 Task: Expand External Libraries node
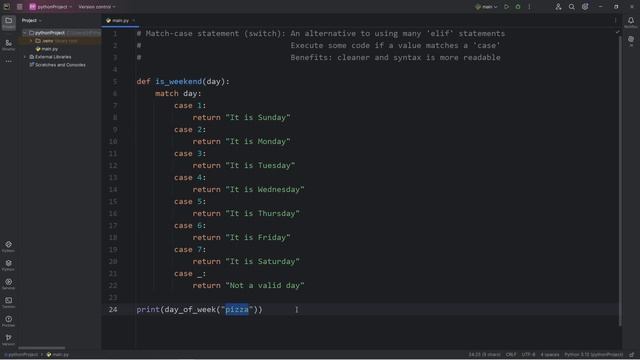[x=25, y=57]
